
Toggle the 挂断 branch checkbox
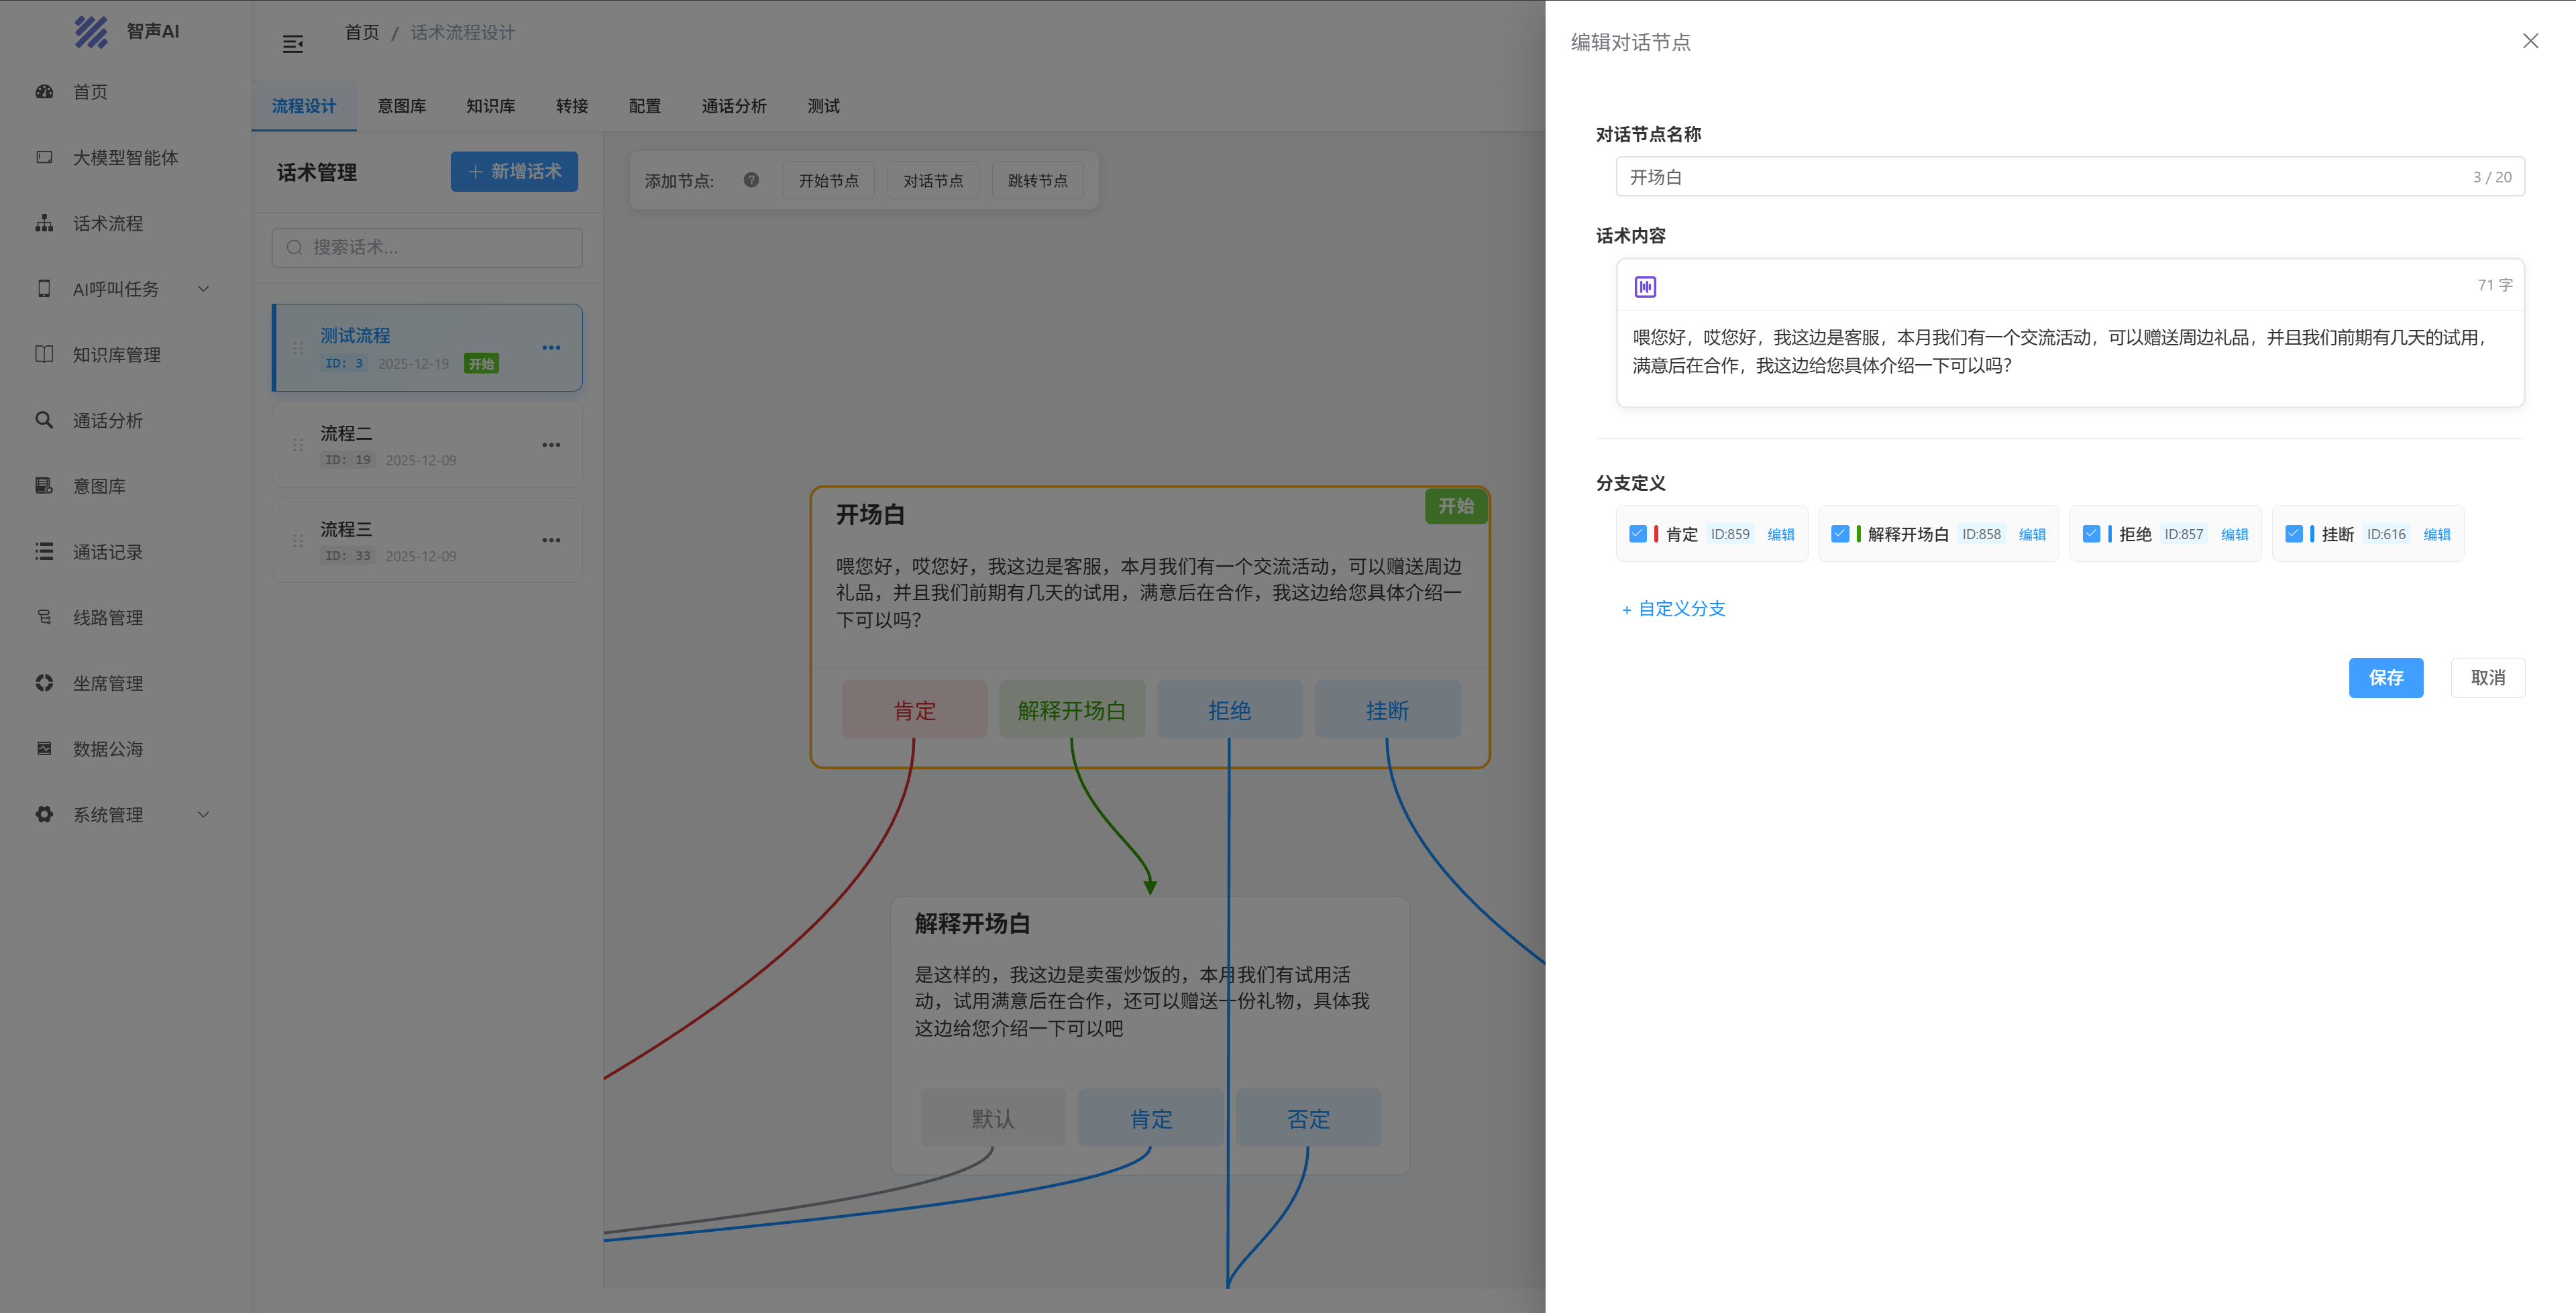point(2293,534)
